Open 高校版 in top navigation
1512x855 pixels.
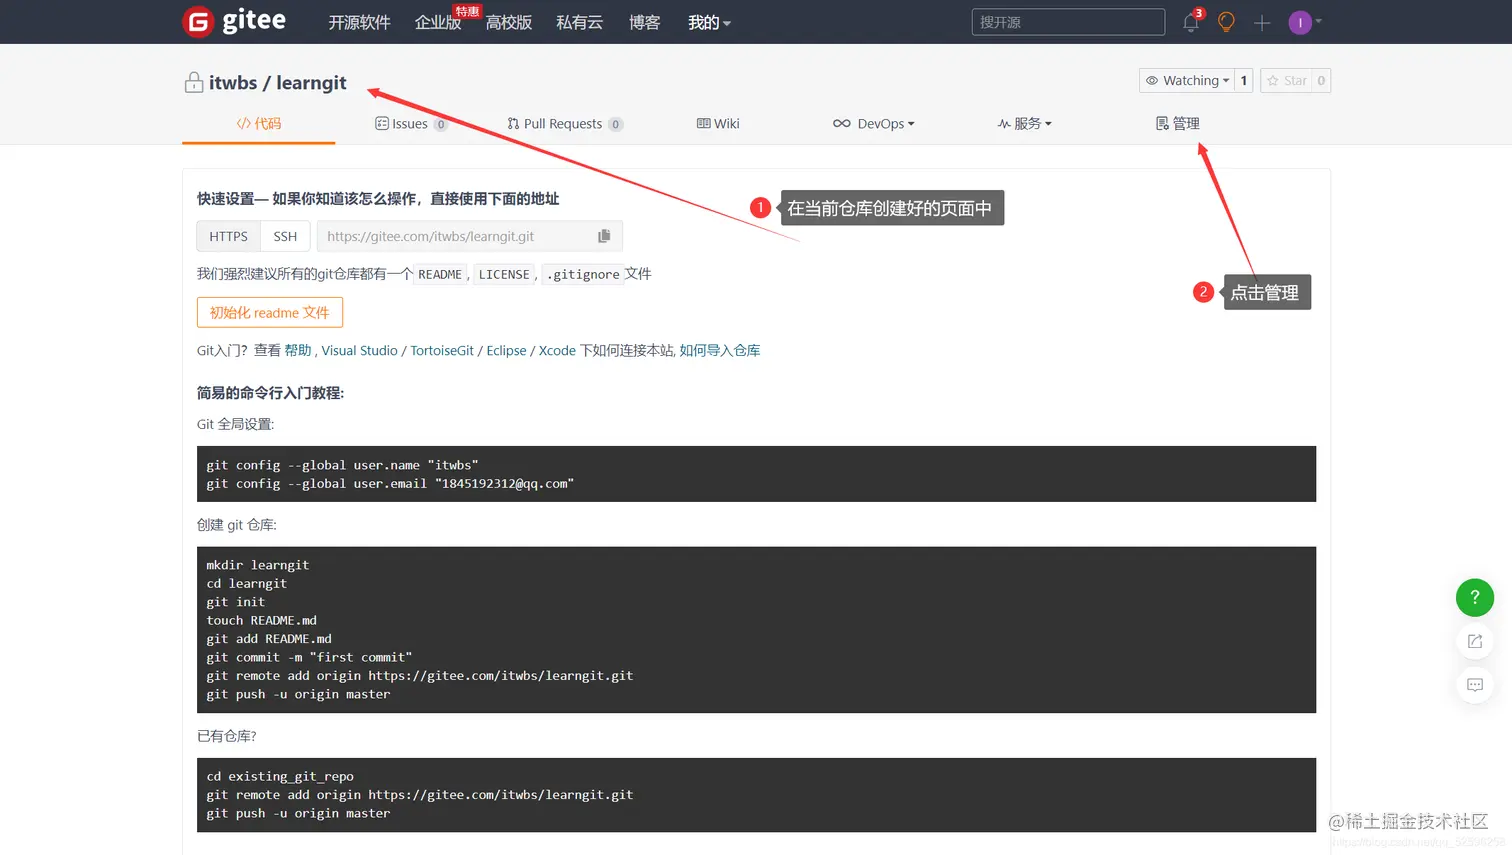coord(509,22)
